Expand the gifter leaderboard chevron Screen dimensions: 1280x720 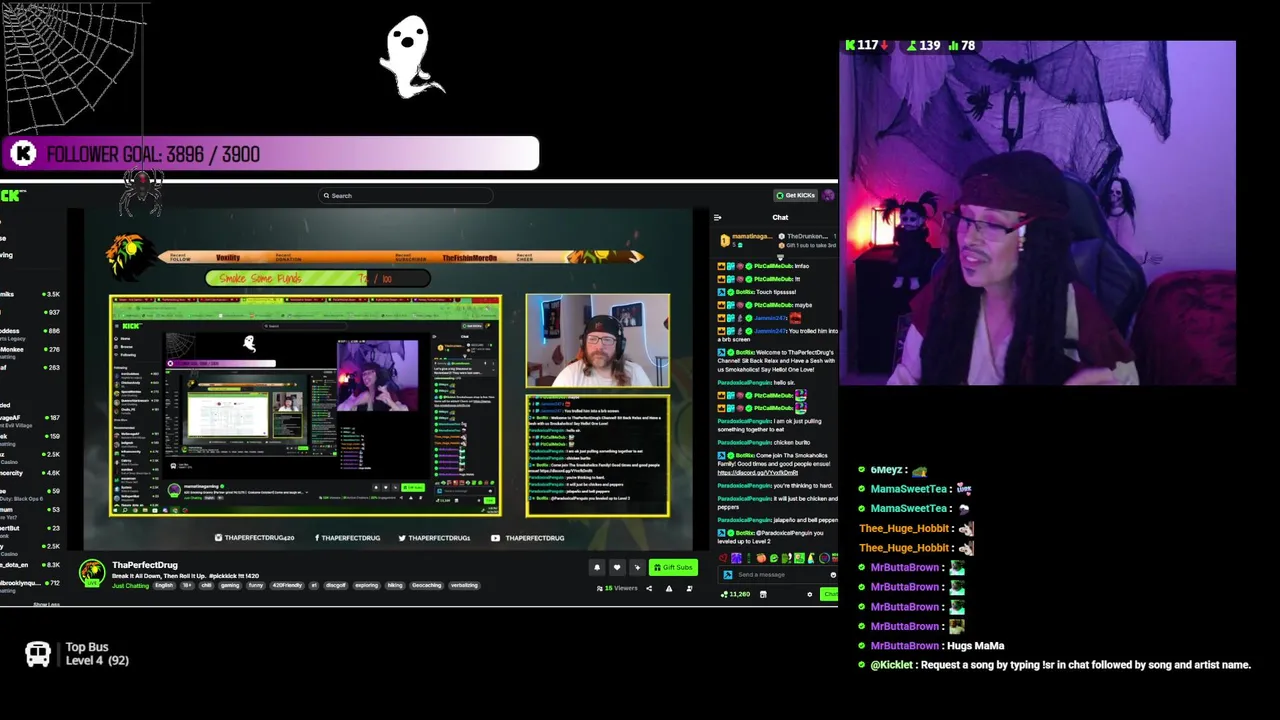(780, 257)
